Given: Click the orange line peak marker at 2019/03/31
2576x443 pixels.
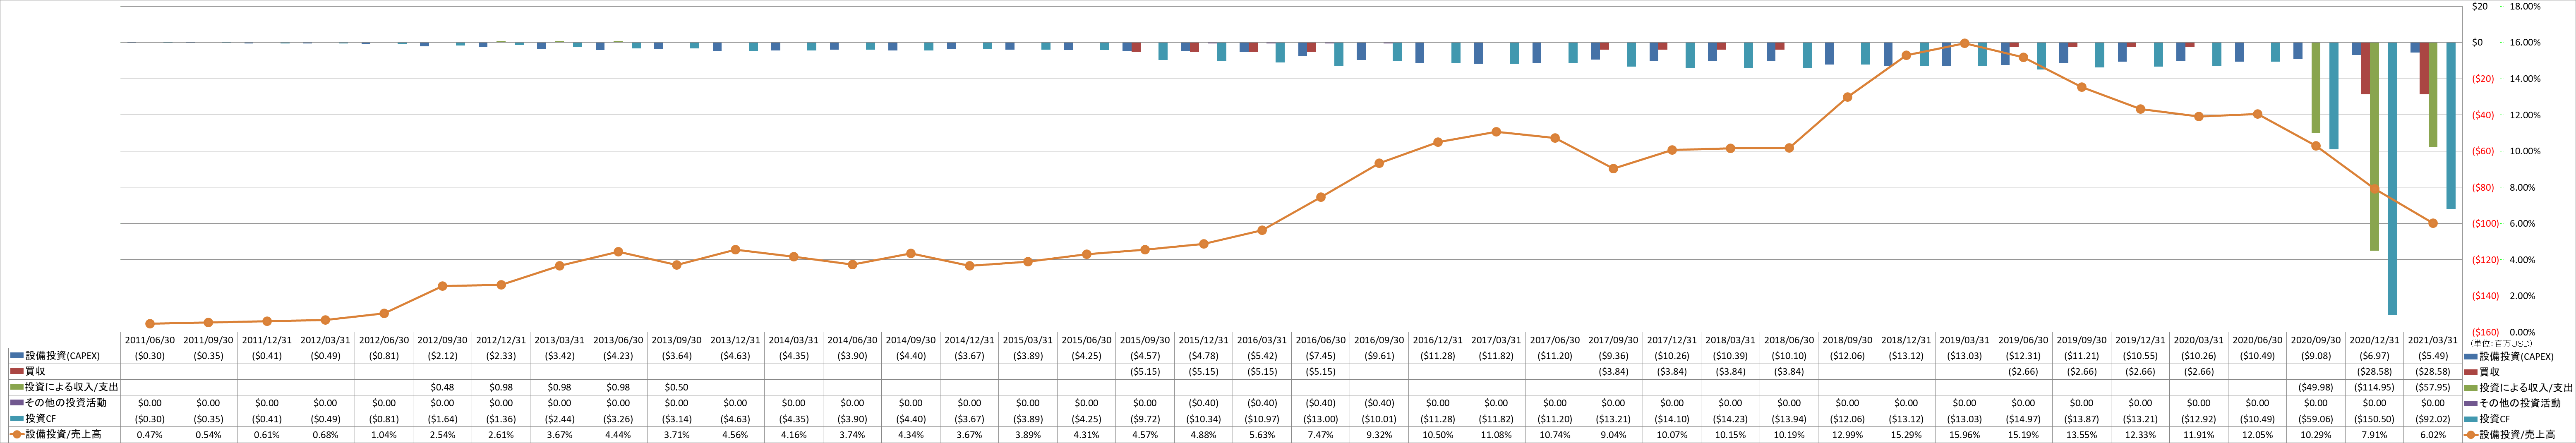Looking at the screenshot, I should coord(1965,43).
